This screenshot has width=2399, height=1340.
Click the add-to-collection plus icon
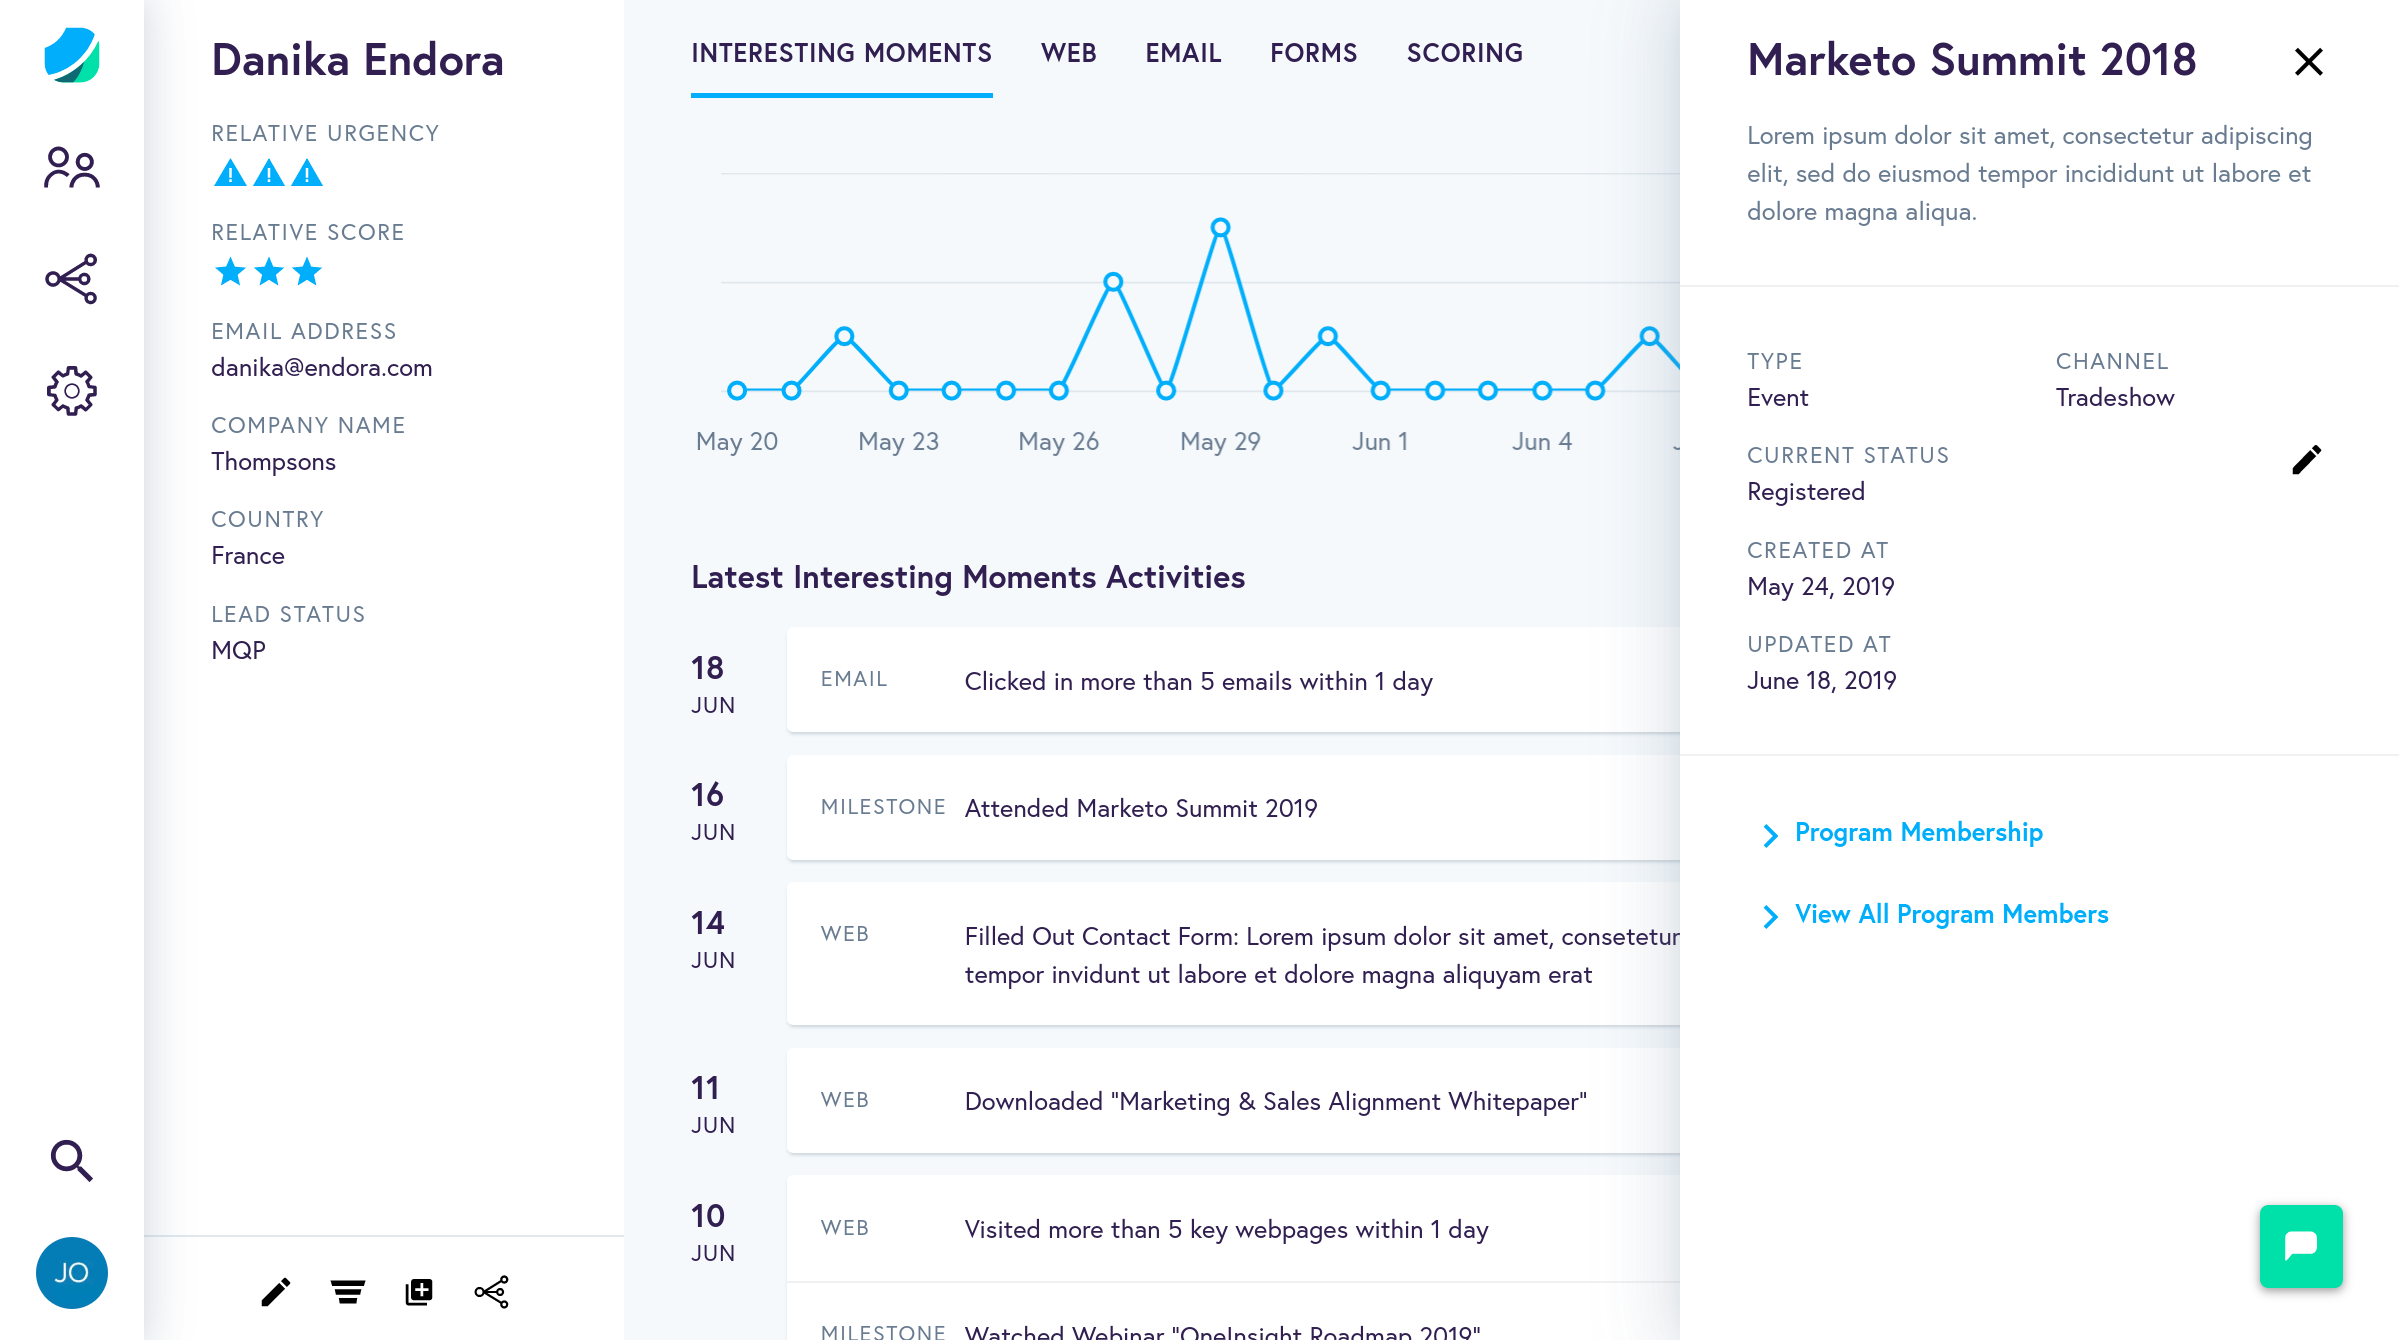pos(419,1292)
